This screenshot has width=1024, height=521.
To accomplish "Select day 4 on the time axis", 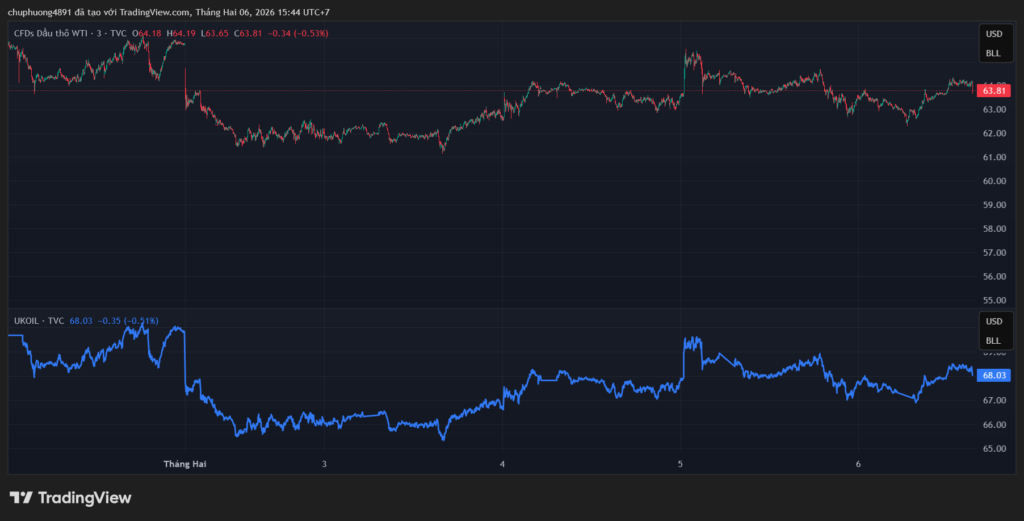I will [x=503, y=465].
